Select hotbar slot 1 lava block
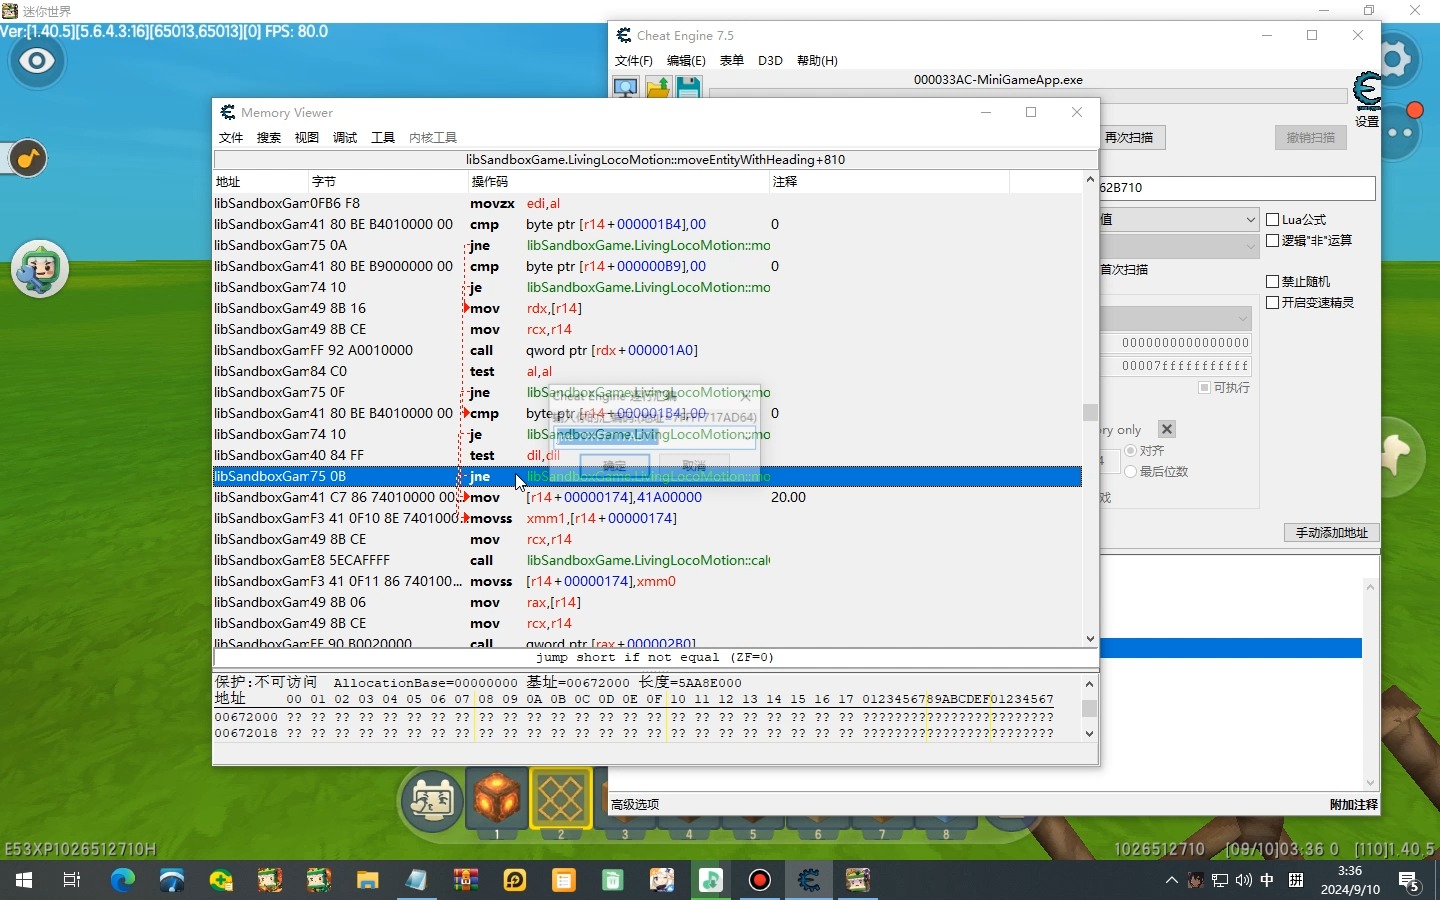Viewport: 1440px width, 900px height. click(497, 800)
